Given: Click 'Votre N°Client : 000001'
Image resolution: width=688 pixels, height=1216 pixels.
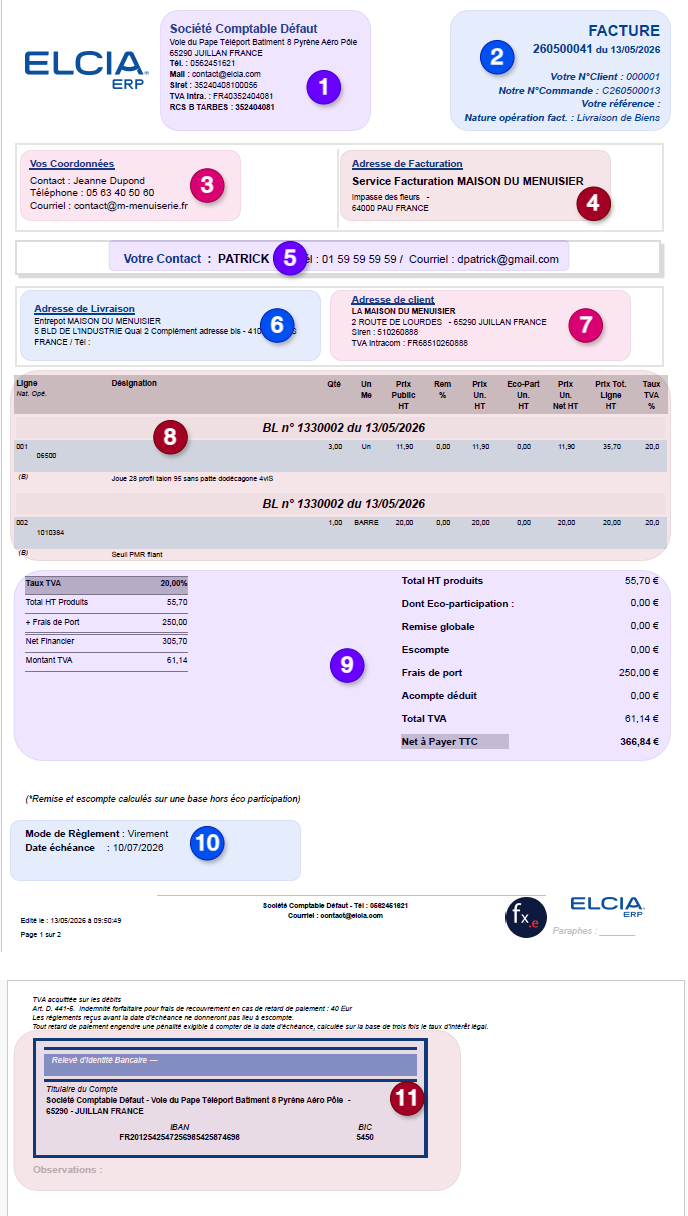Looking at the screenshot, I should [x=605, y=76].
